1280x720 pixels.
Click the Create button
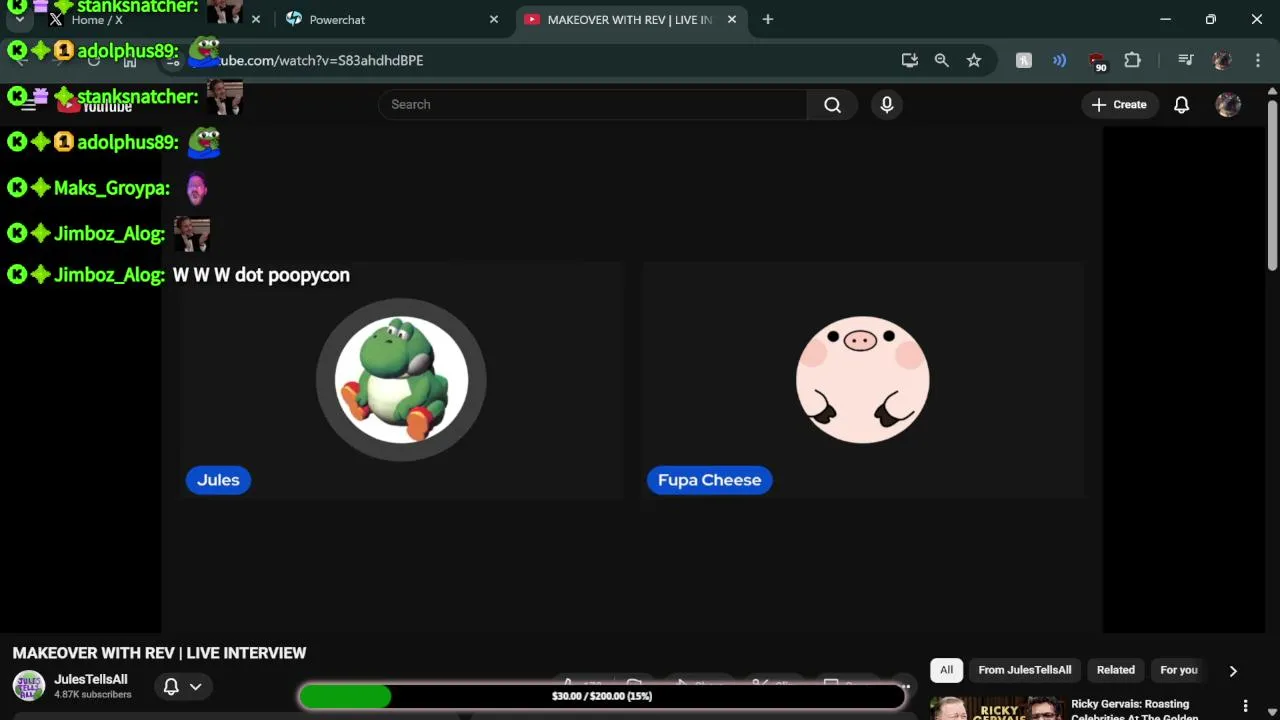coord(1119,104)
